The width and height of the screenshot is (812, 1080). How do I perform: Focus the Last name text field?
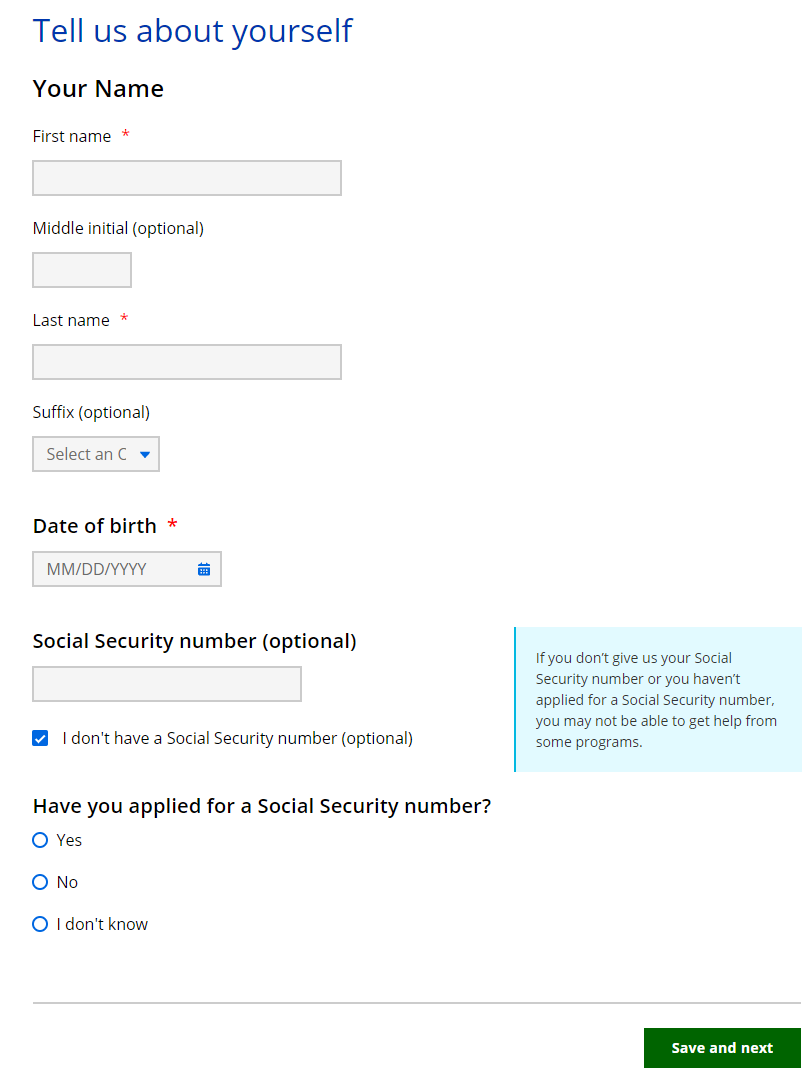(x=187, y=362)
